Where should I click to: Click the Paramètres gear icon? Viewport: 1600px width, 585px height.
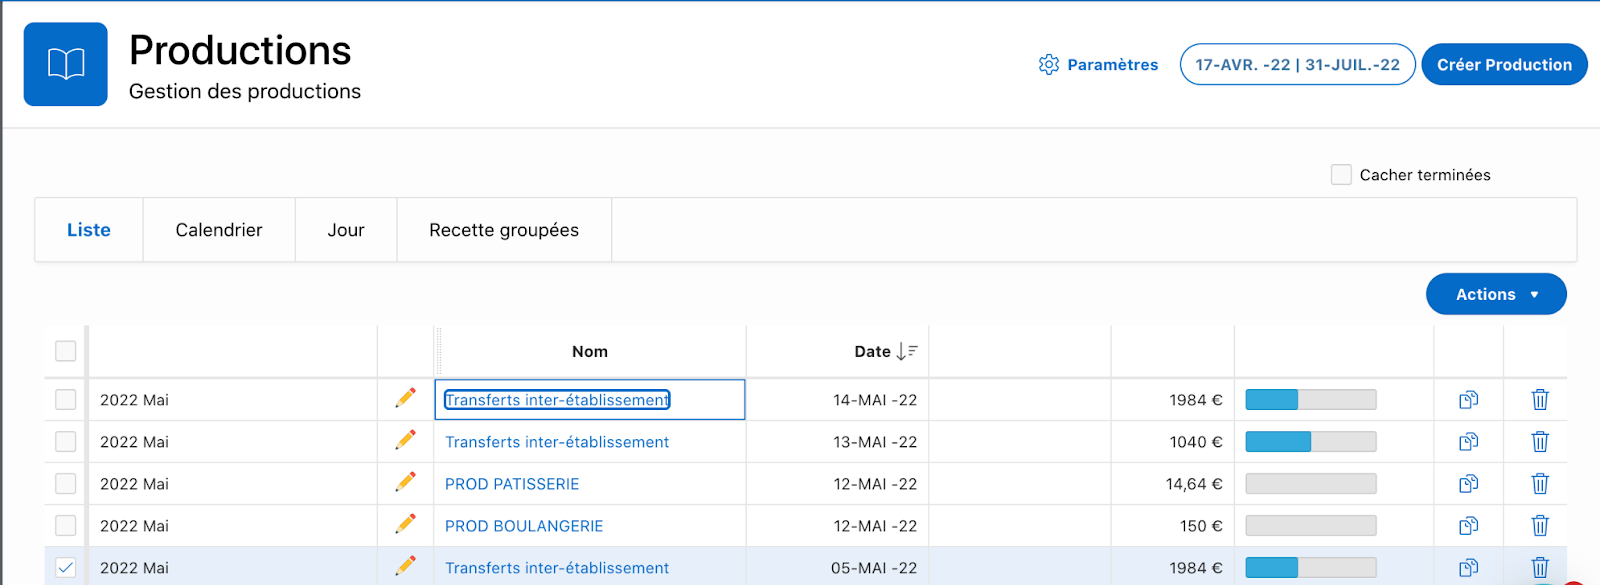click(x=1048, y=65)
